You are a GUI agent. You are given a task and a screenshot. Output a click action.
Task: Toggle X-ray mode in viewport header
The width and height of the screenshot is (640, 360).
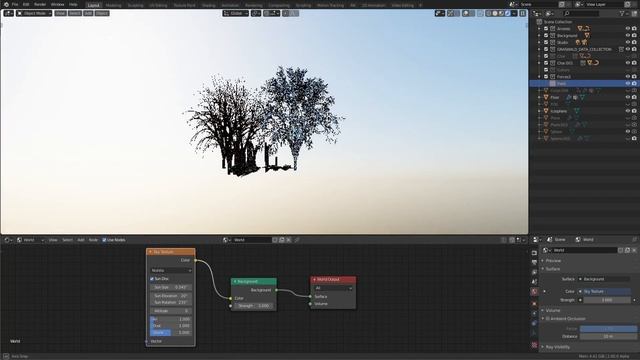pos(480,13)
